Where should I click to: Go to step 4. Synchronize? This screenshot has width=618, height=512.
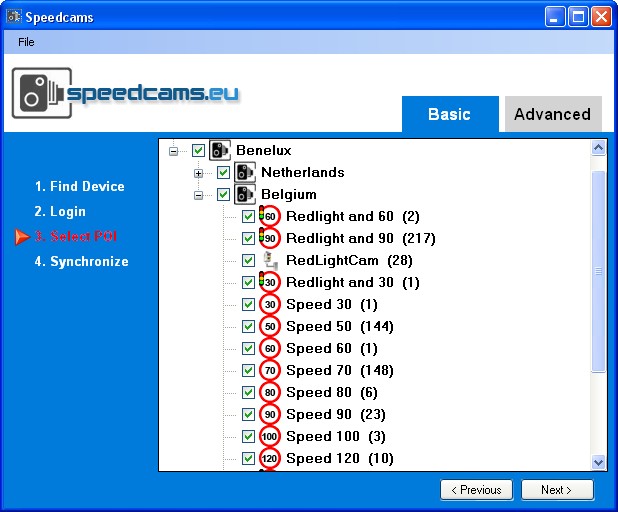tap(82, 261)
